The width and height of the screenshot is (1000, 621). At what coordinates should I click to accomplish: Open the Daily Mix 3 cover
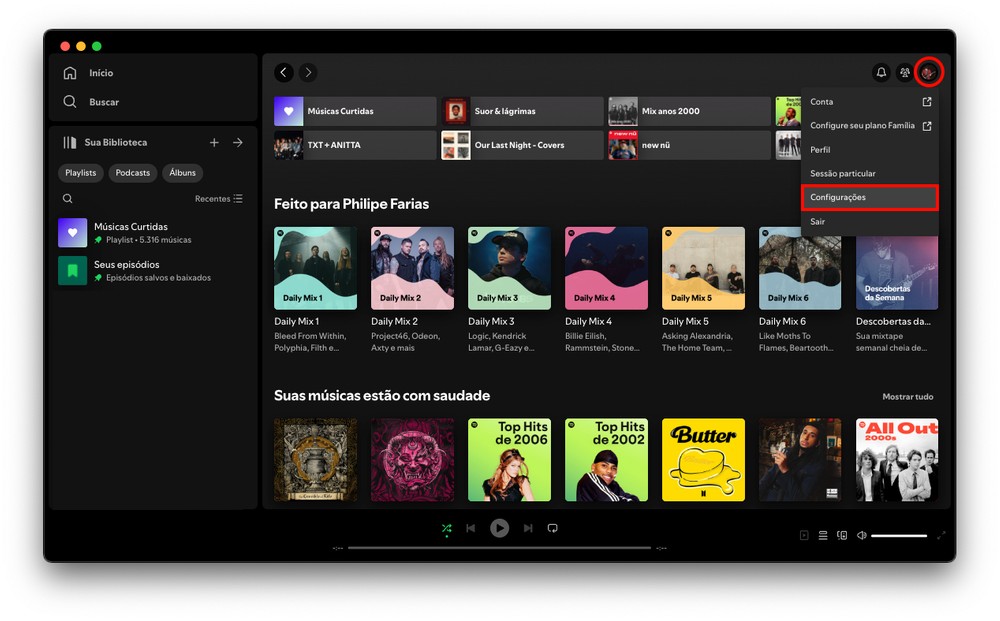tap(509, 268)
